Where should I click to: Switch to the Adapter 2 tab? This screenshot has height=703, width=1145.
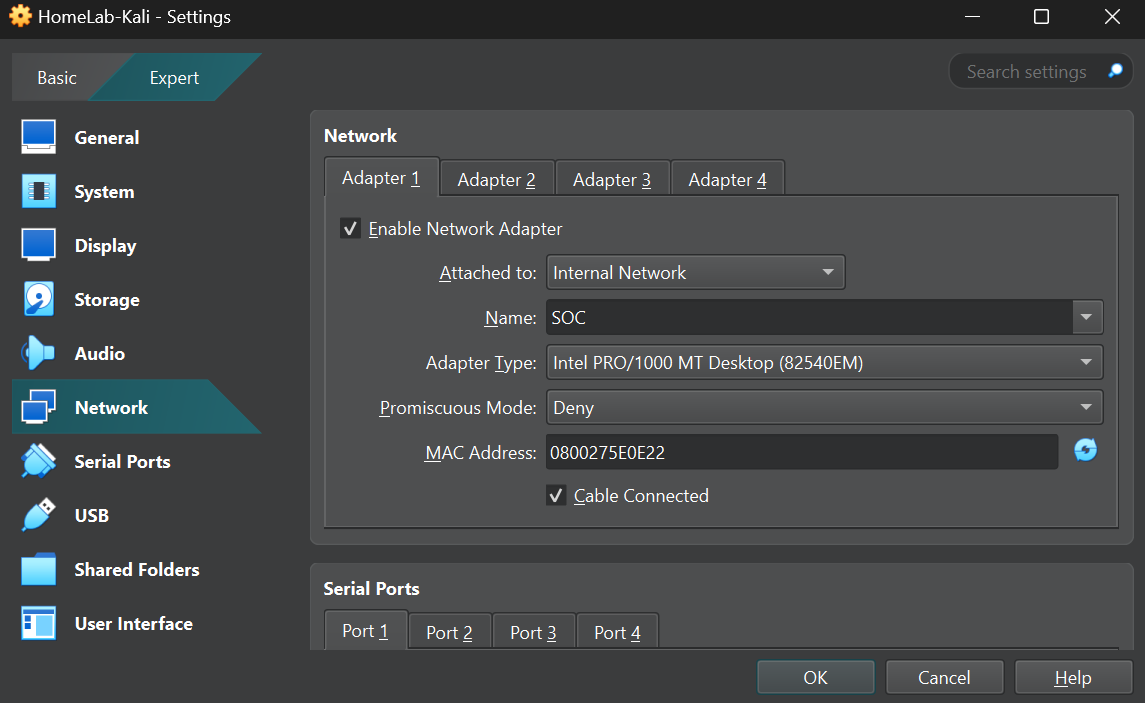coord(496,177)
